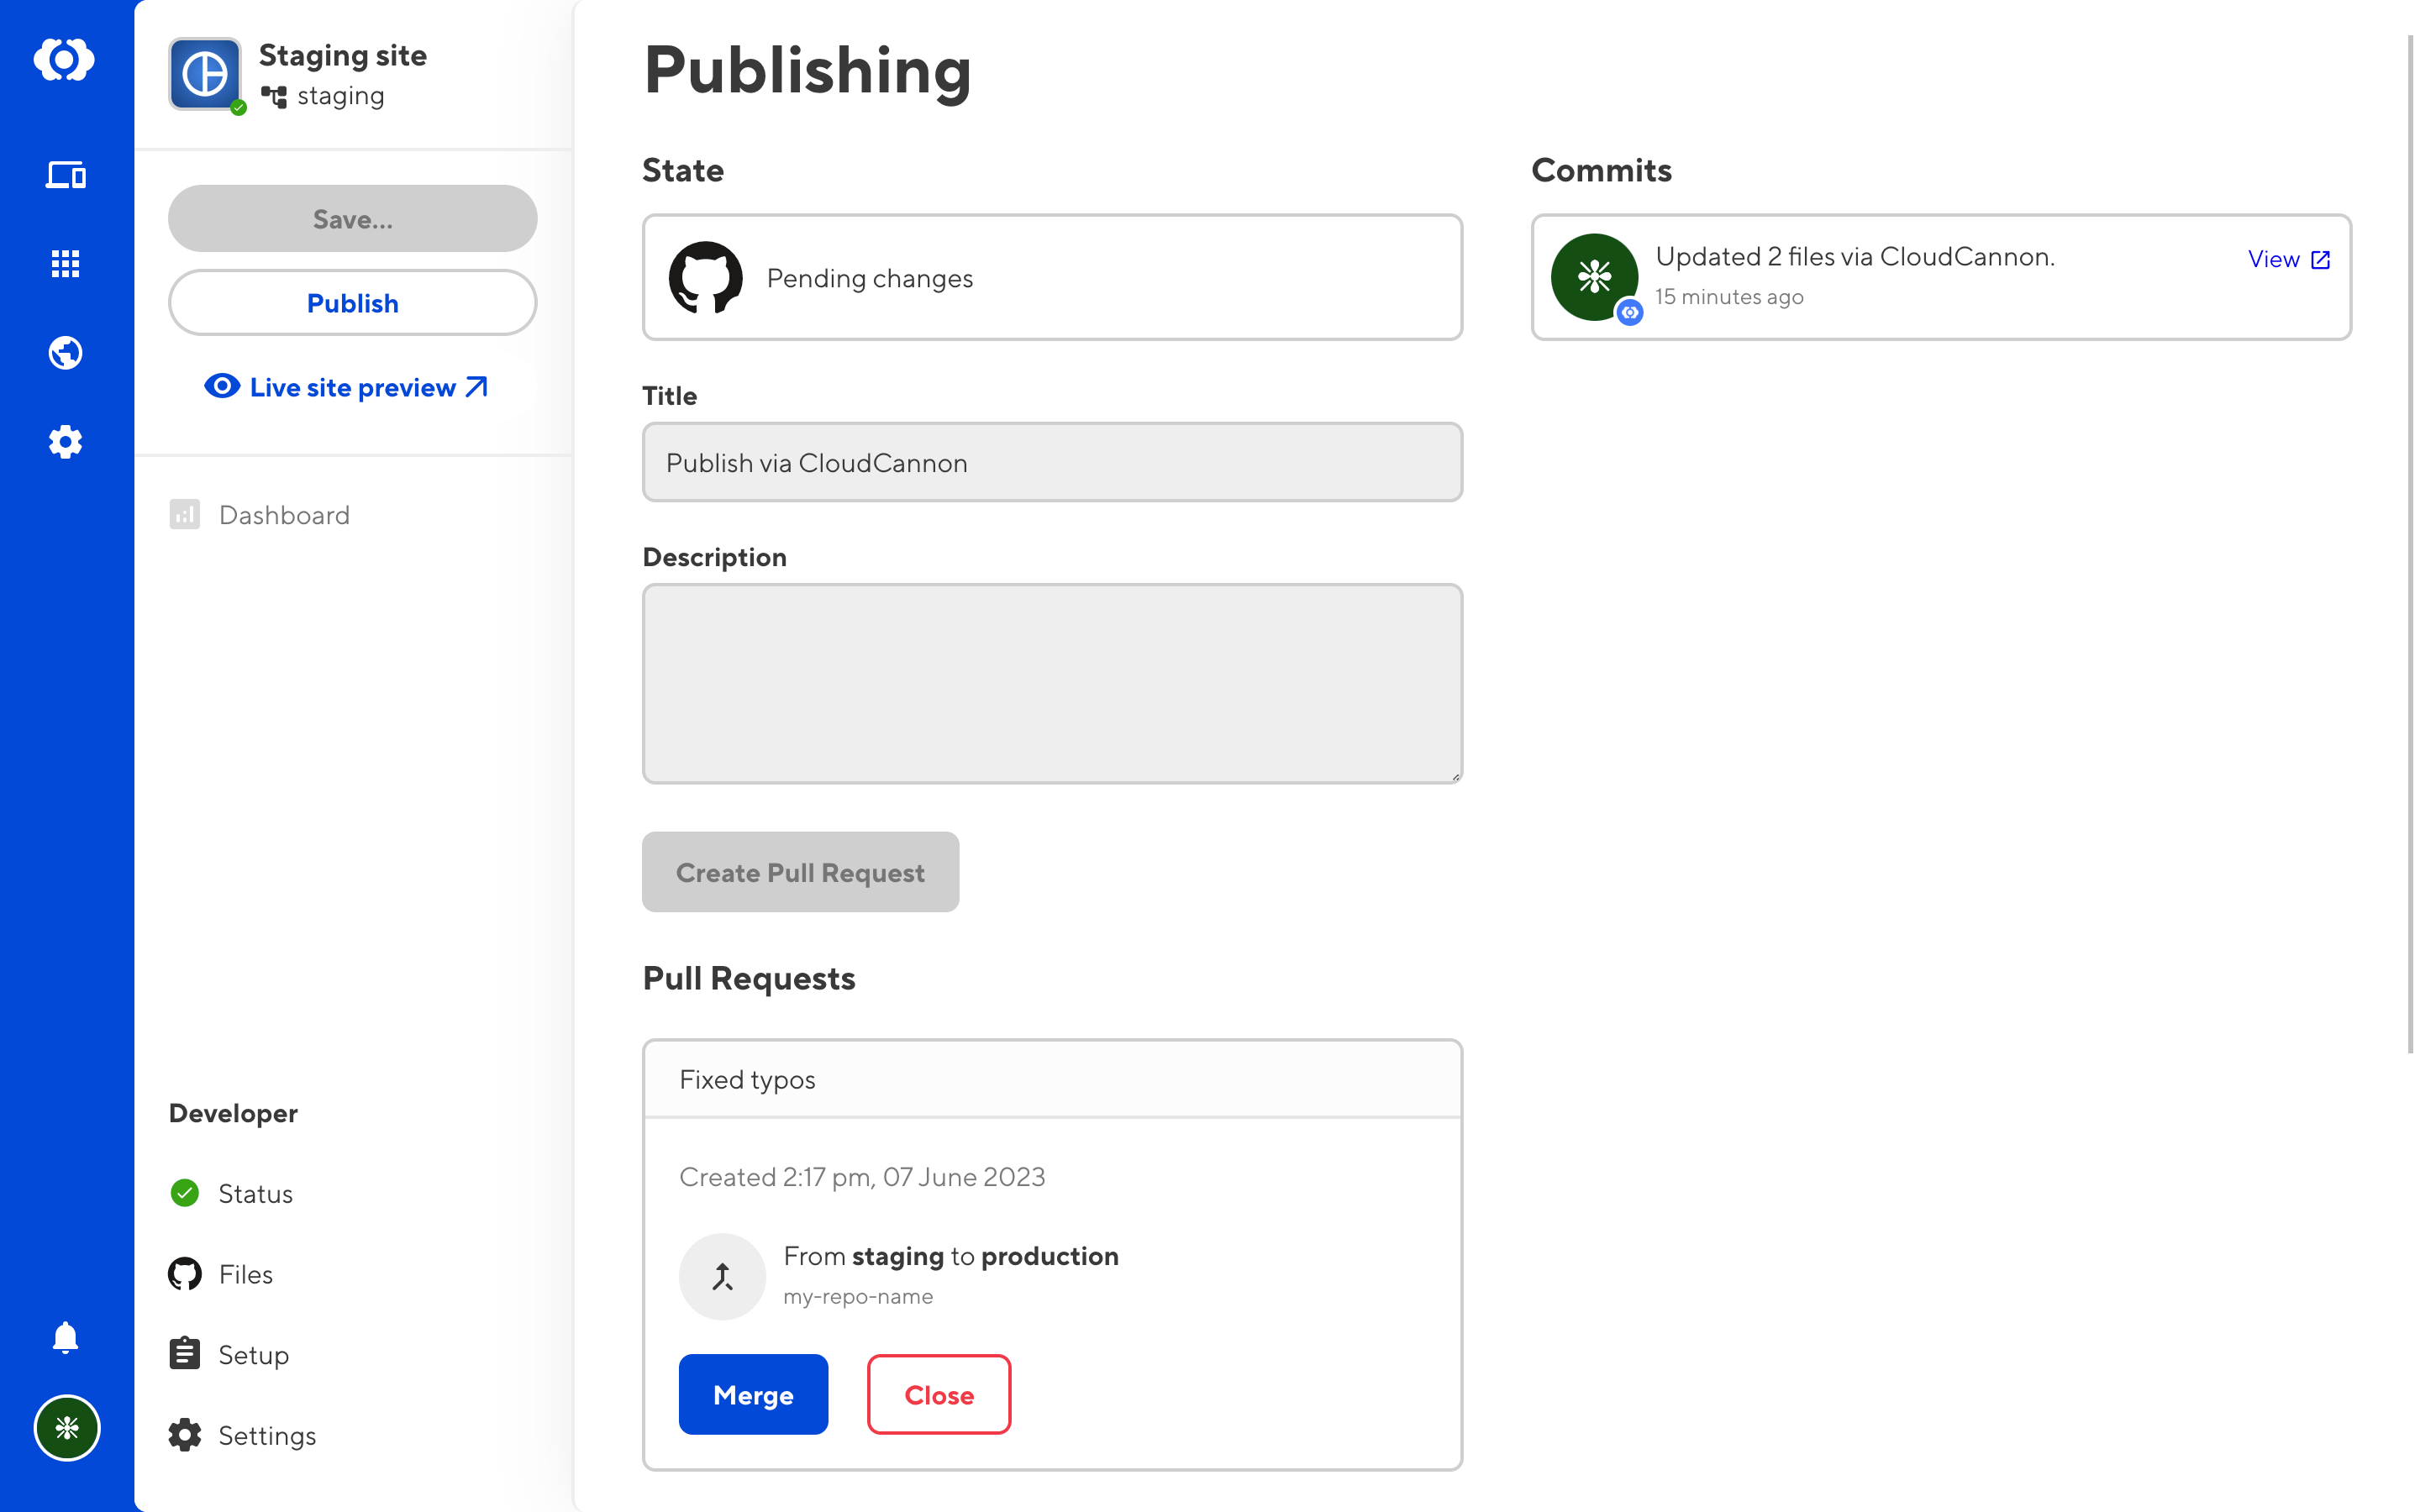
Task: Close the Fixed typos pull request
Action: click(x=938, y=1394)
